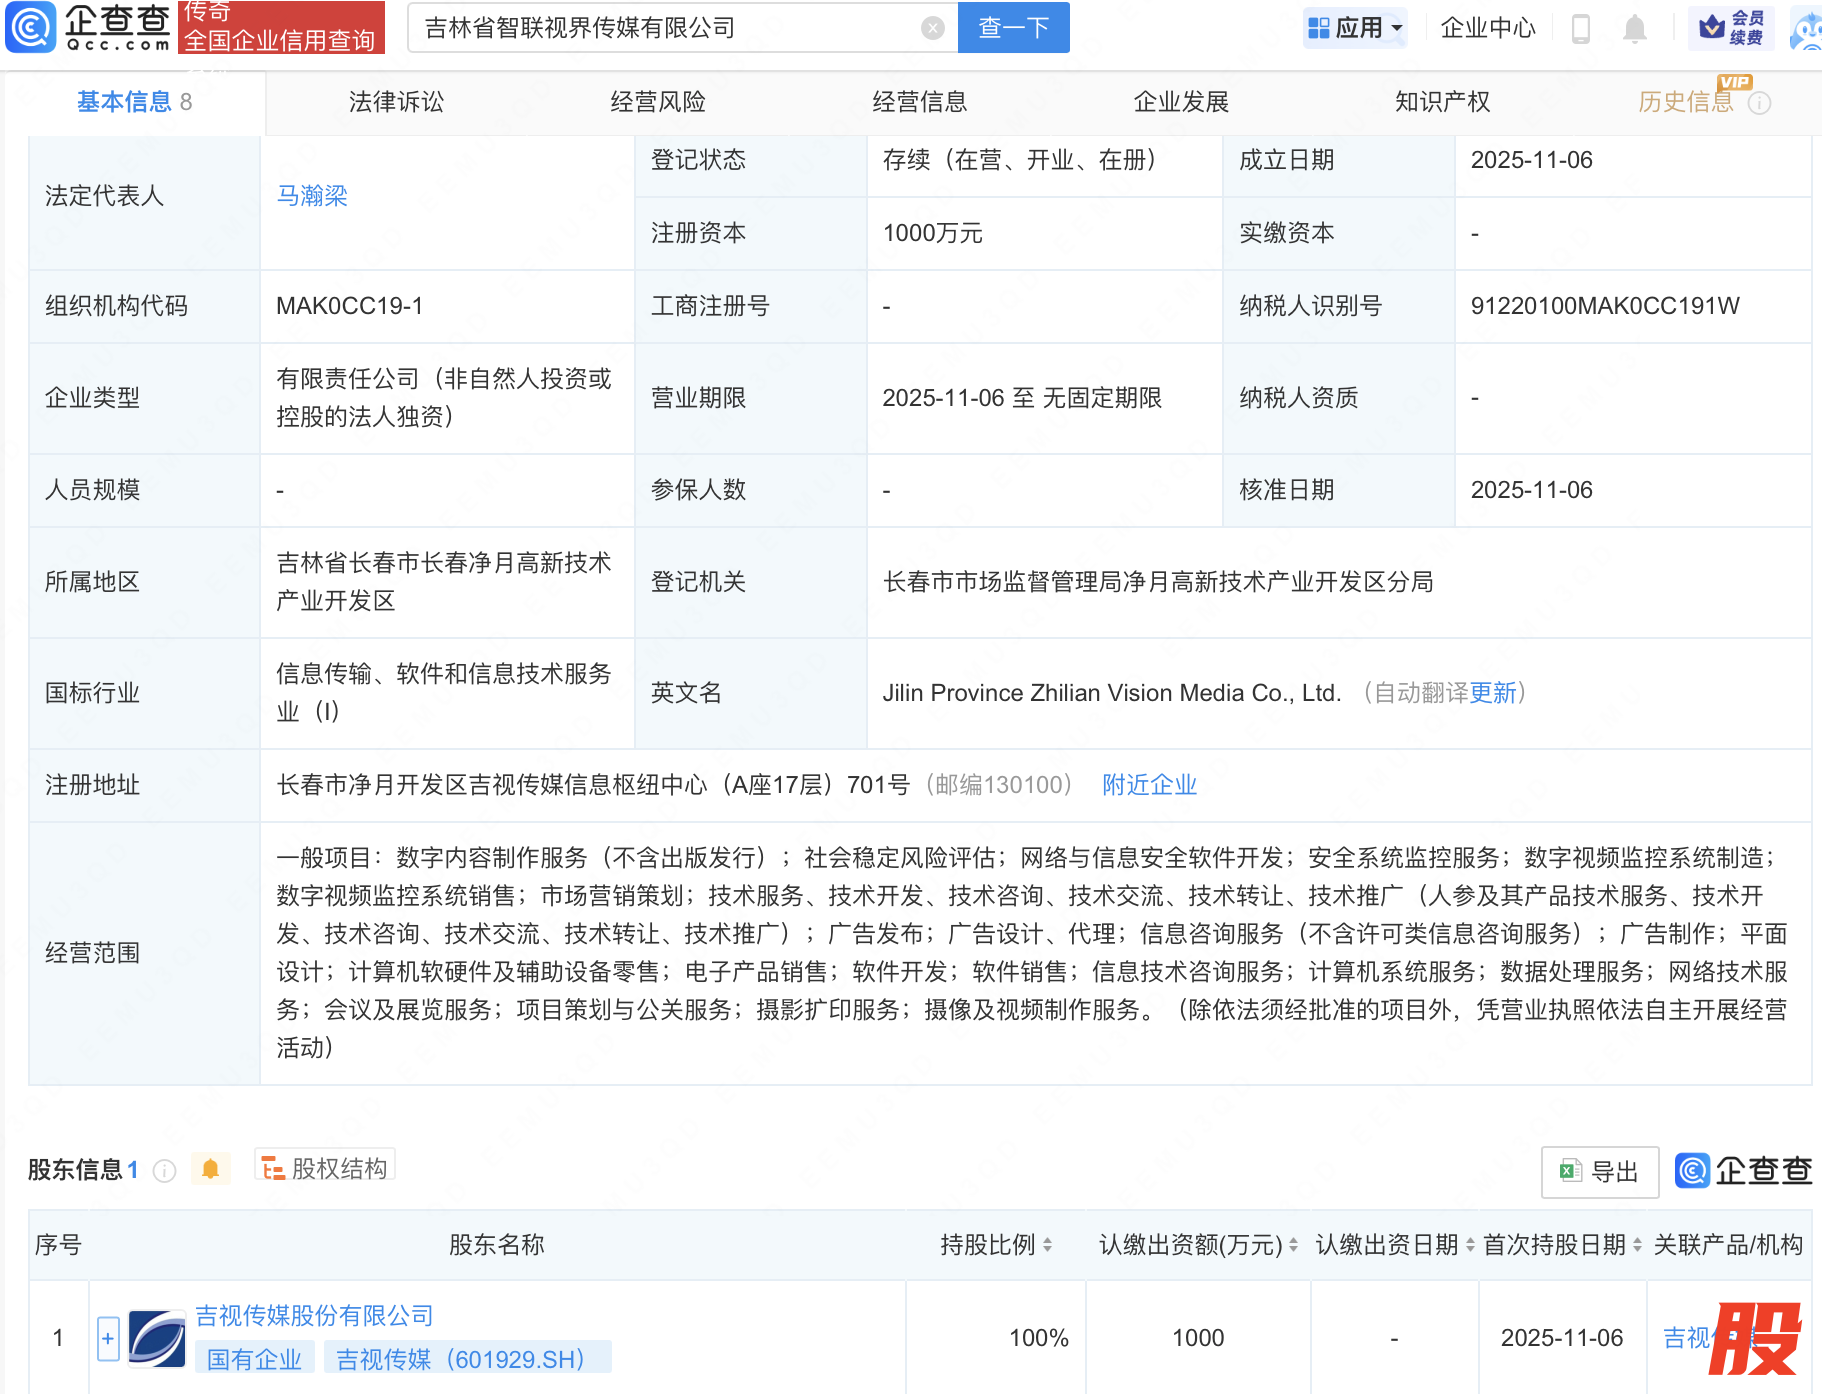This screenshot has width=1822, height=1394.
Task: Sort by 持股比例 column
Action: [x=1047, y=1245]
